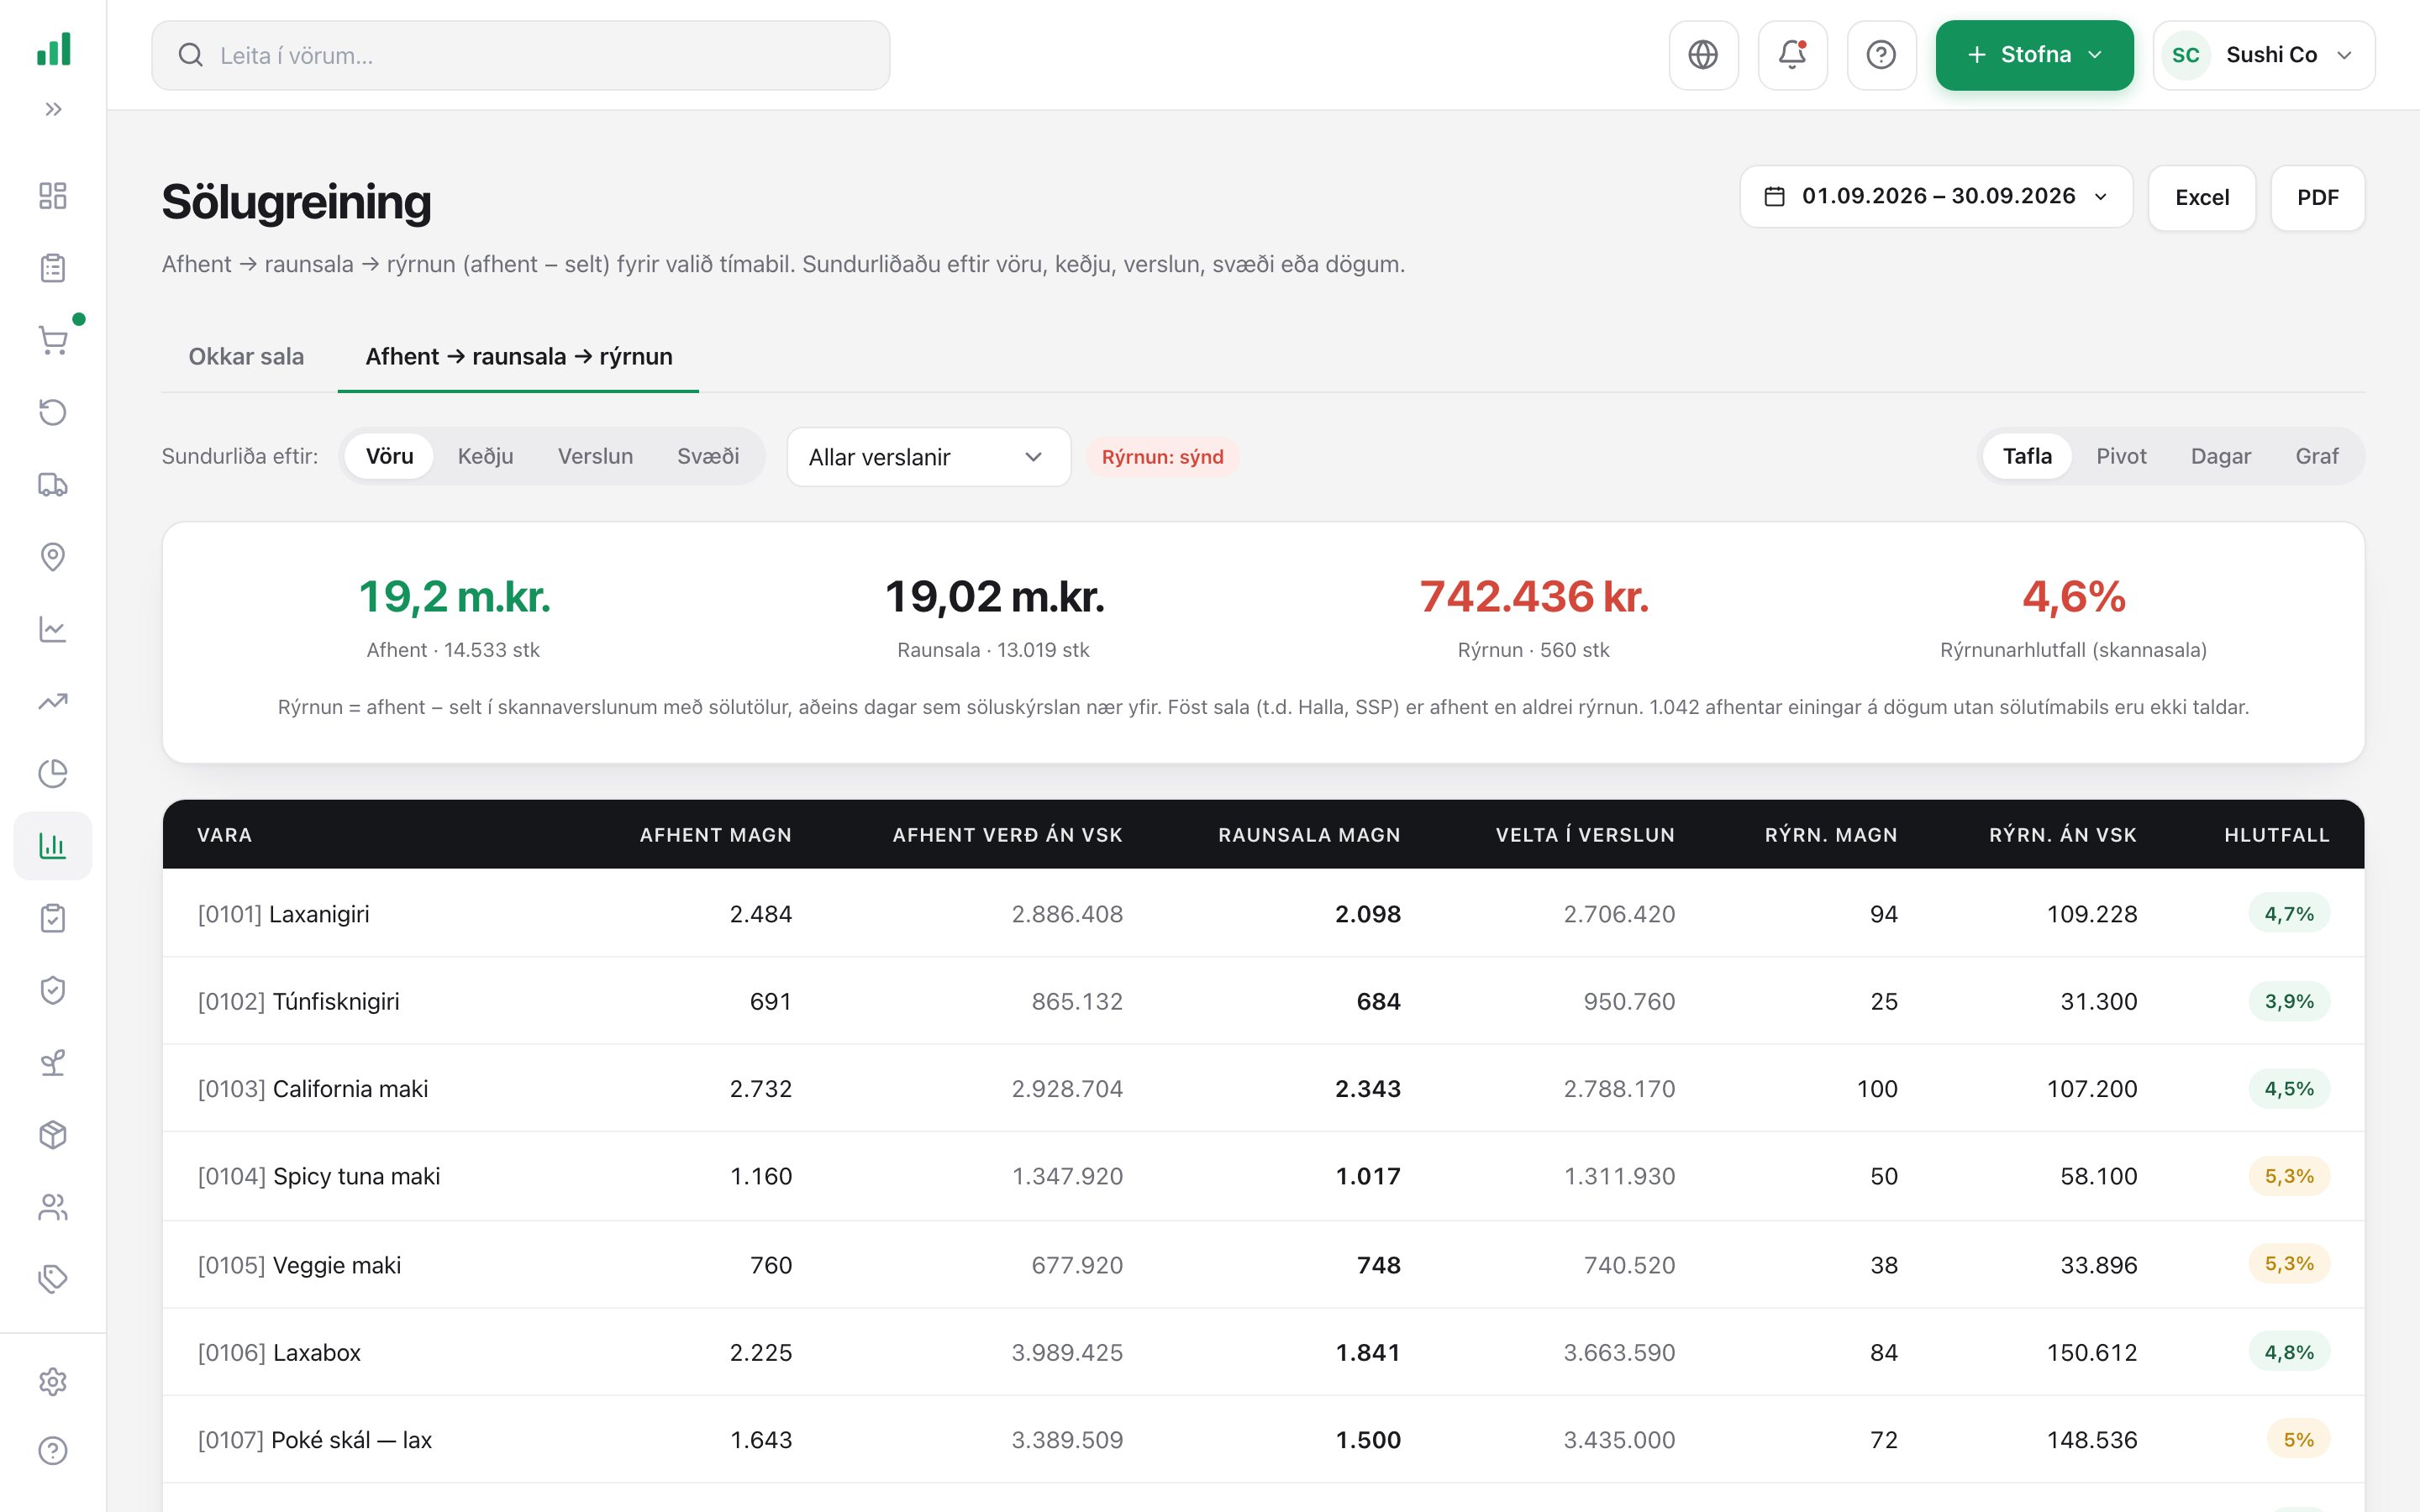2420x1512 pixels.
Task: Select the active bar chart analysis icon
Action: [53, 846]
